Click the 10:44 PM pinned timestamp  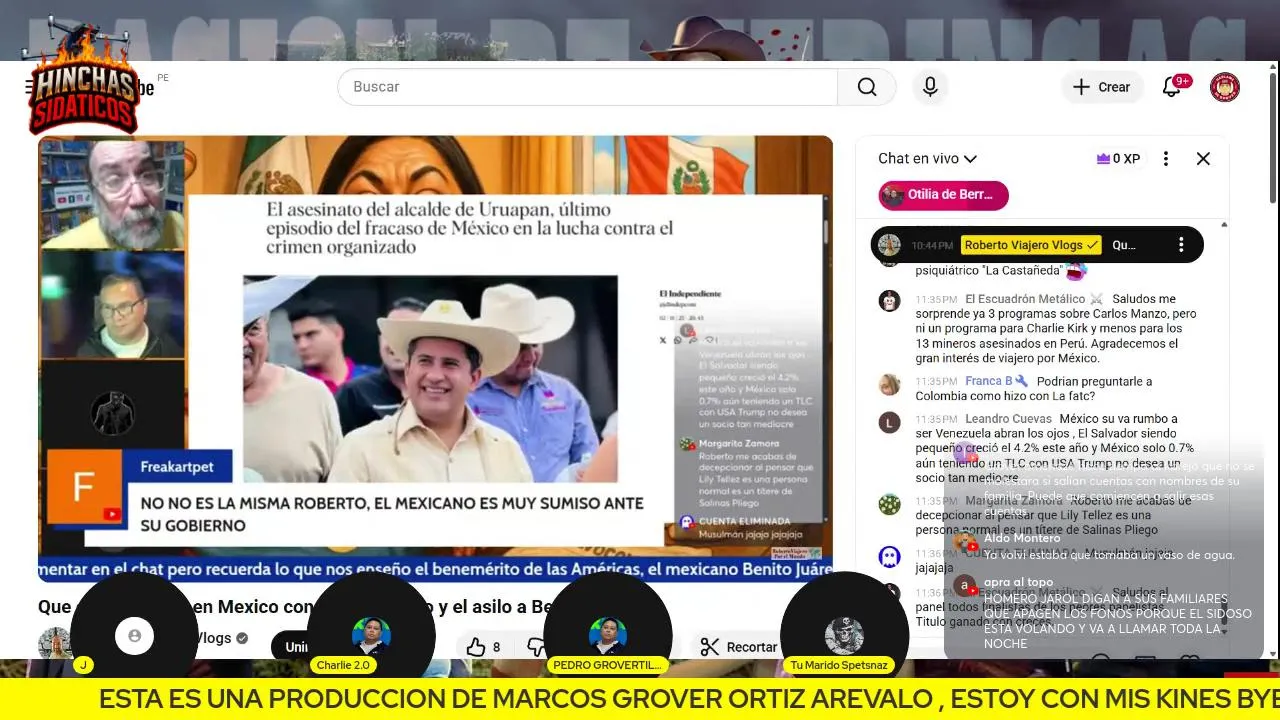point(932,245)
